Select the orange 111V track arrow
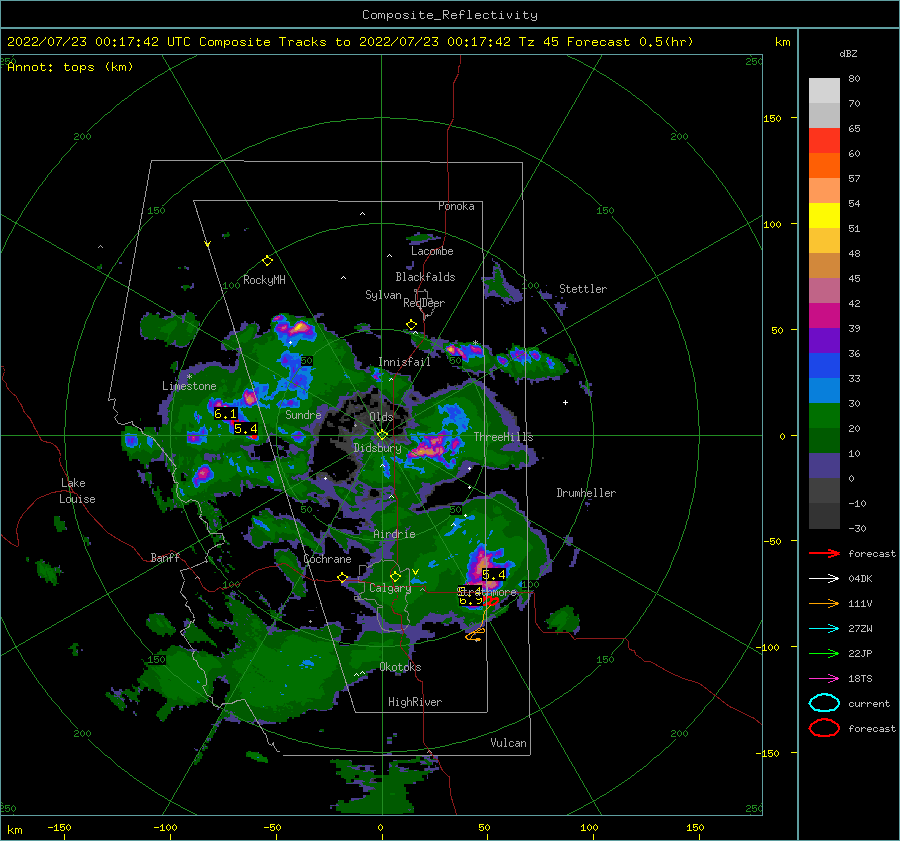This screenshot has width=900, height=841. coord(824,603)
